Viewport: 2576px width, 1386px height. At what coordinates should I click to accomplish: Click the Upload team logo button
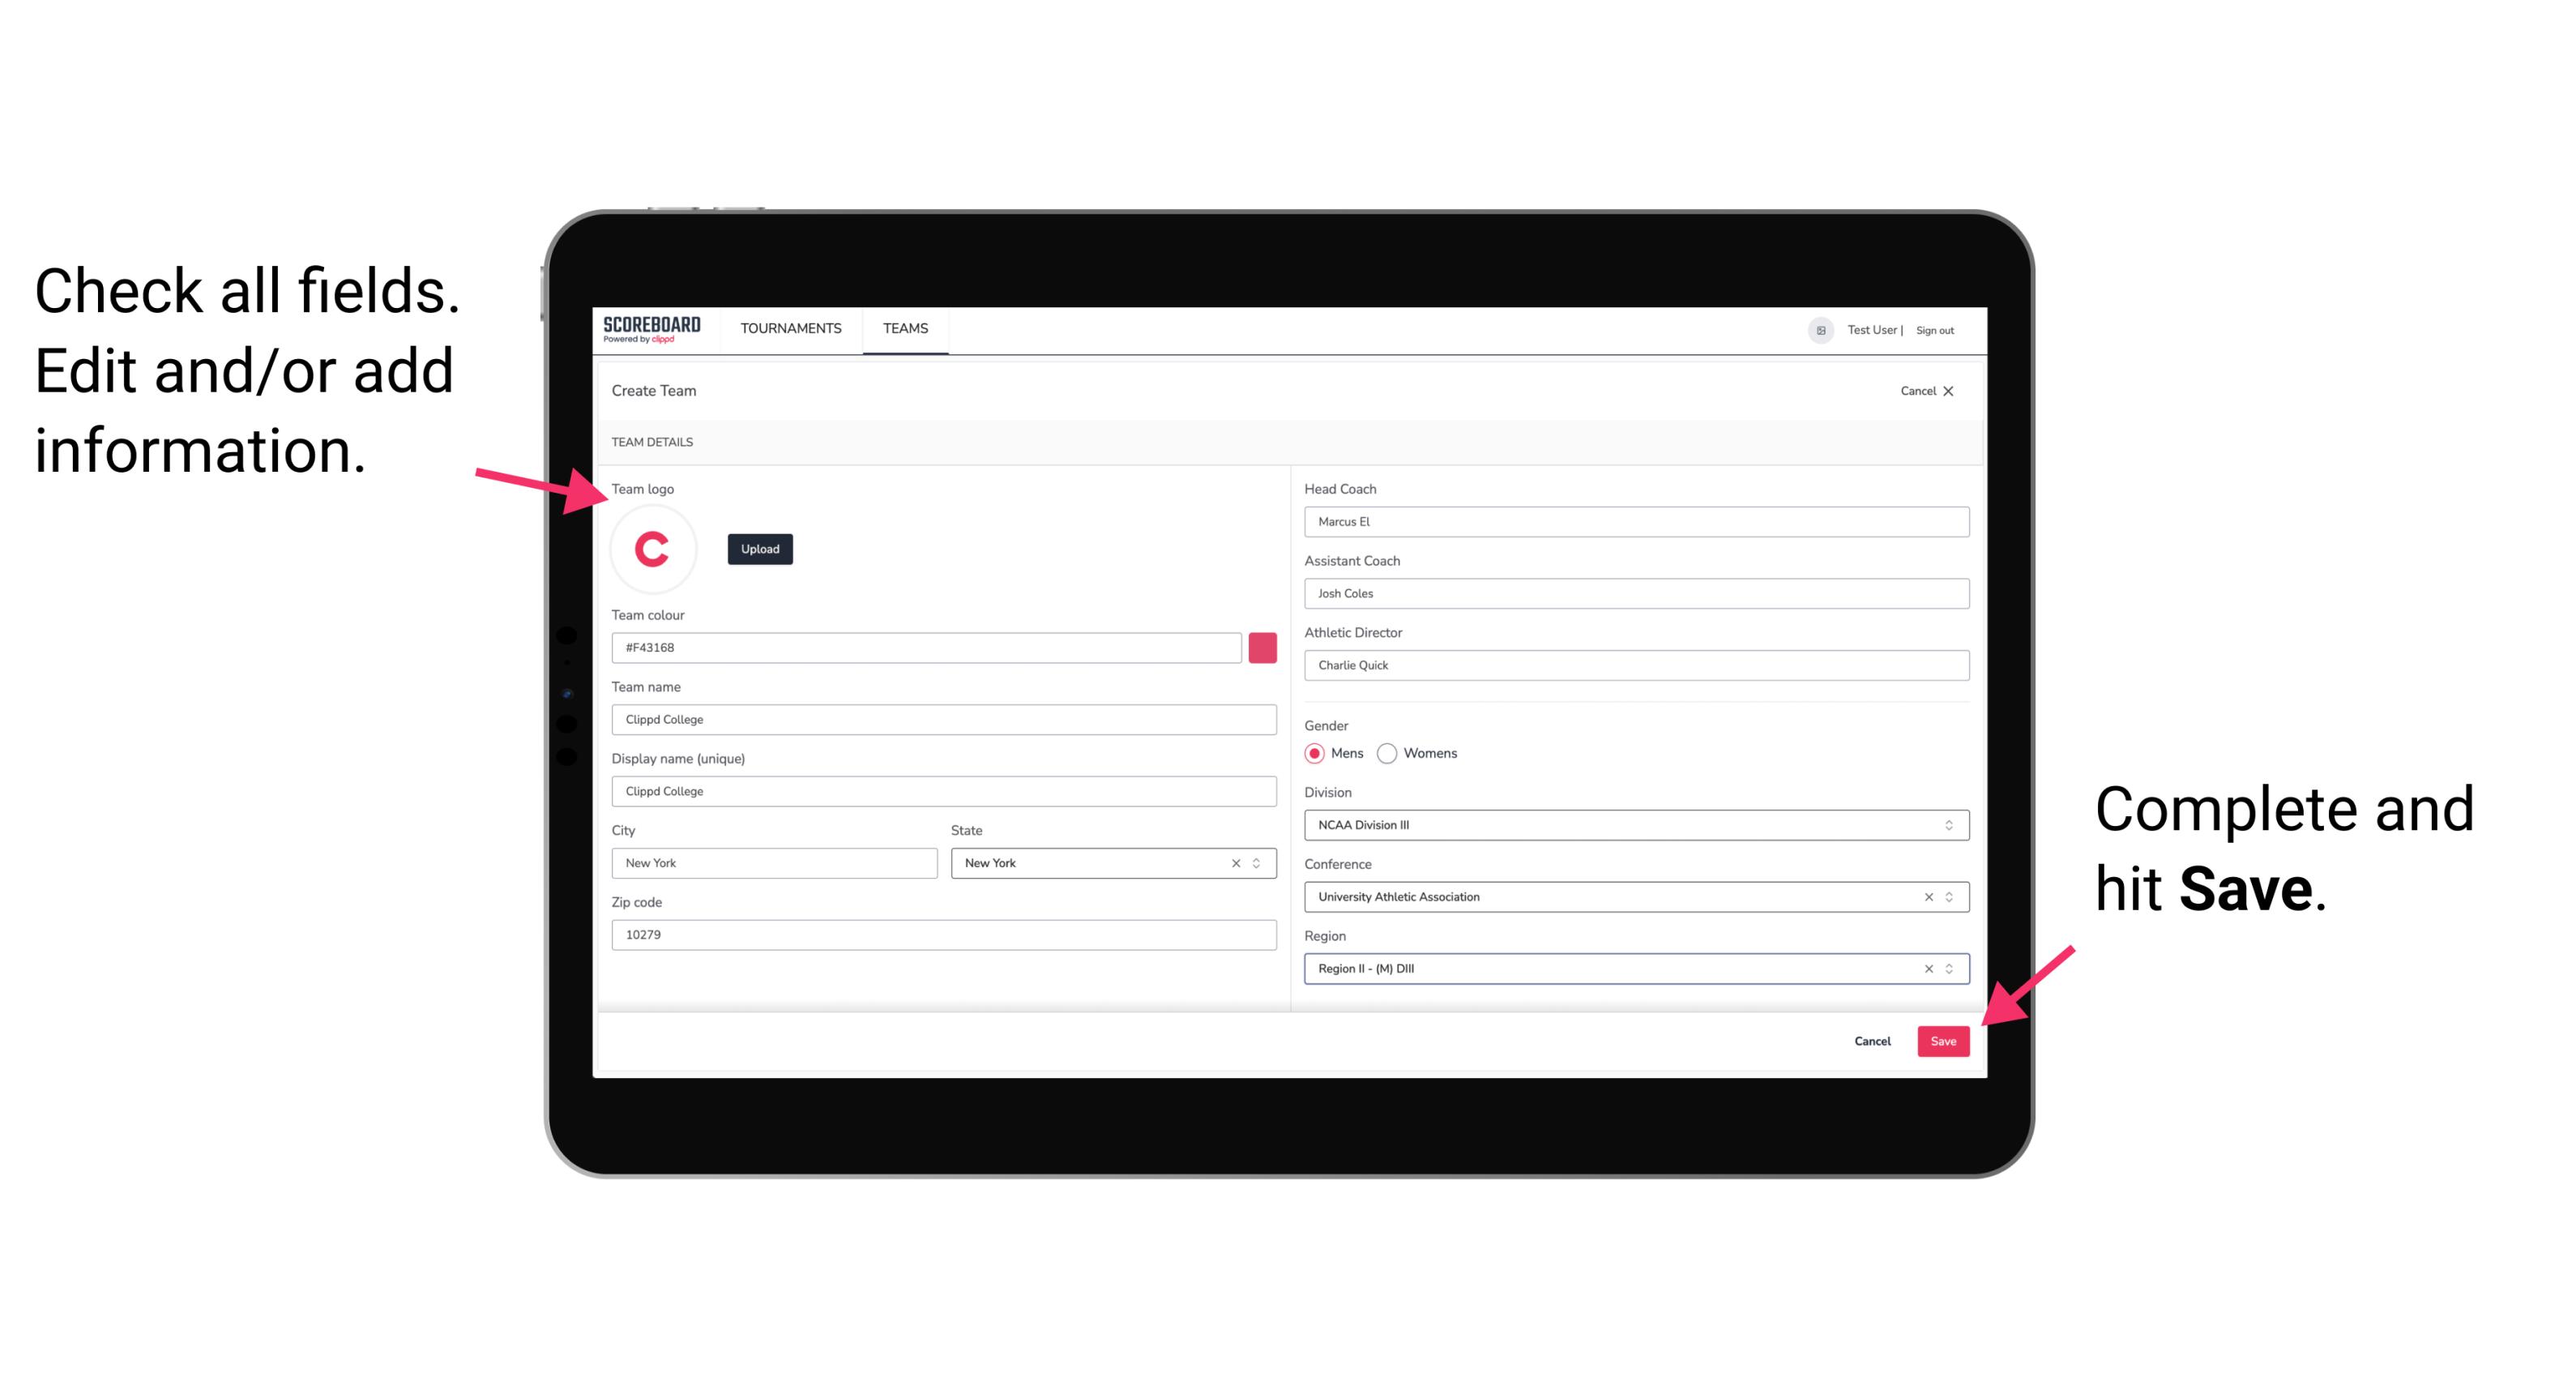(759, 548)
